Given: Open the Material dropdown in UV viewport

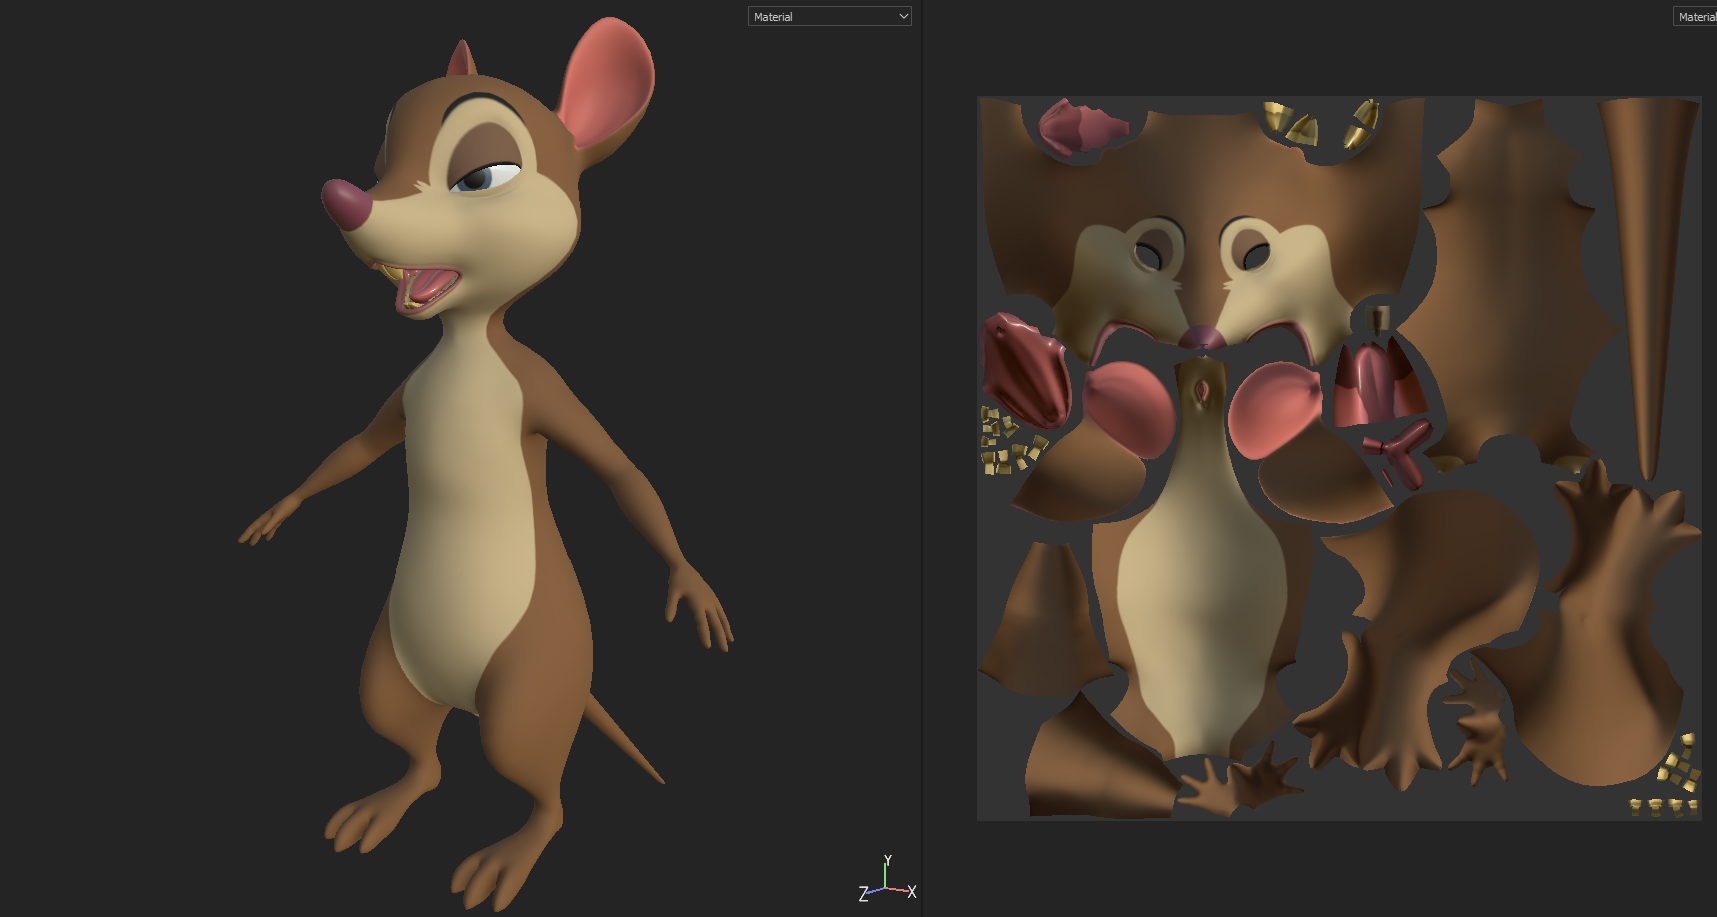Looking at the screenshot, I should point(1695,17).
